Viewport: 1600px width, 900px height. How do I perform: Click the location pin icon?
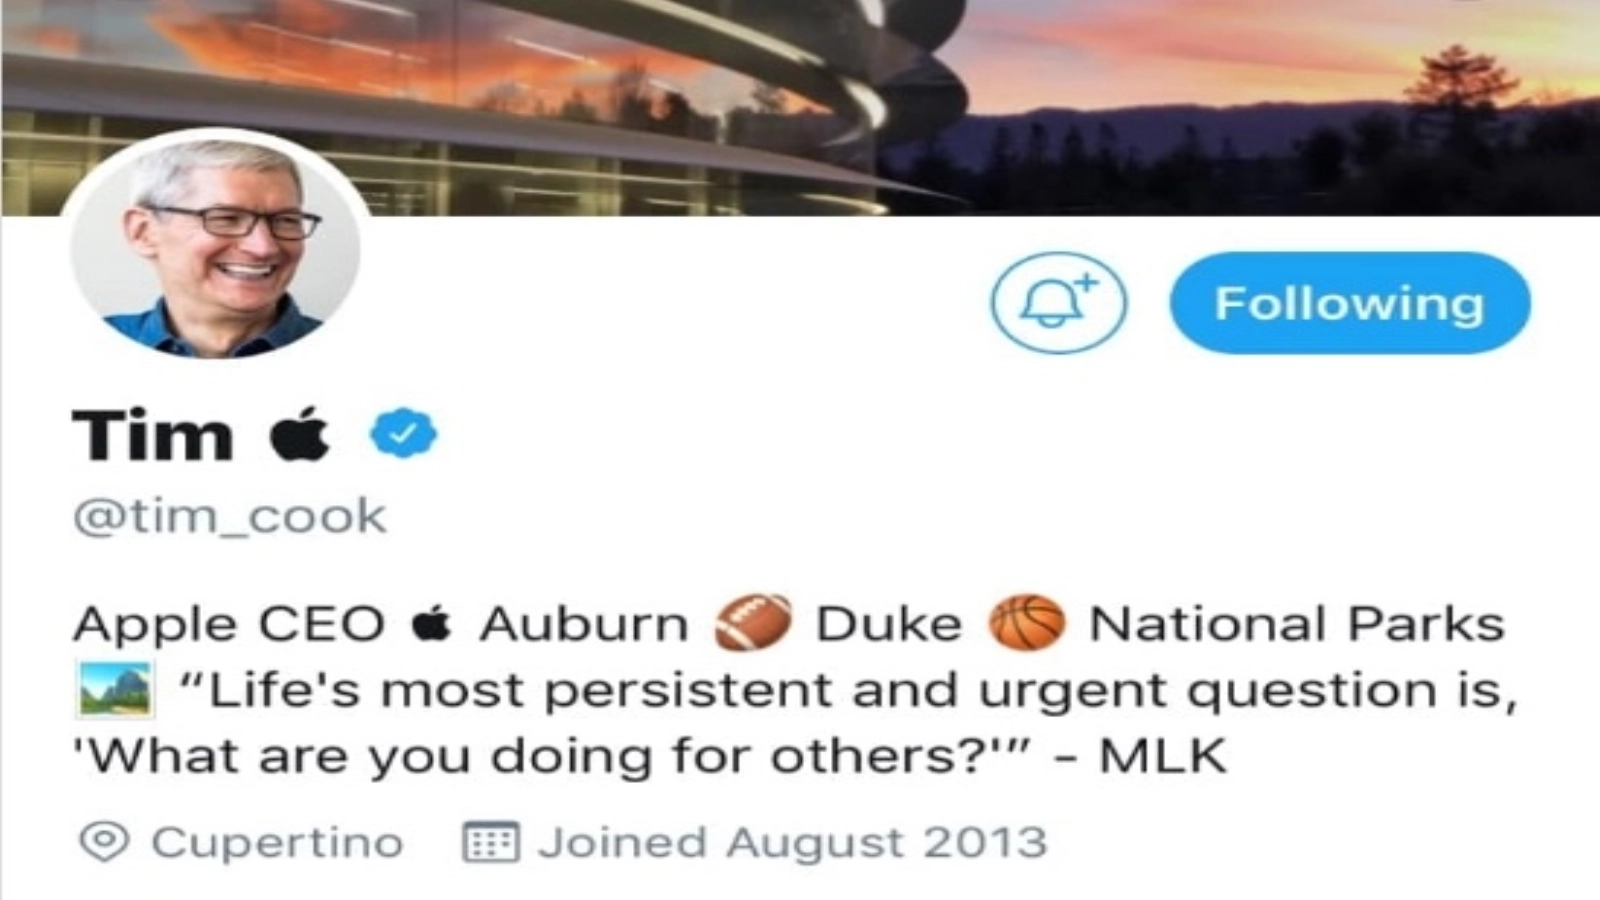(104, 842)
